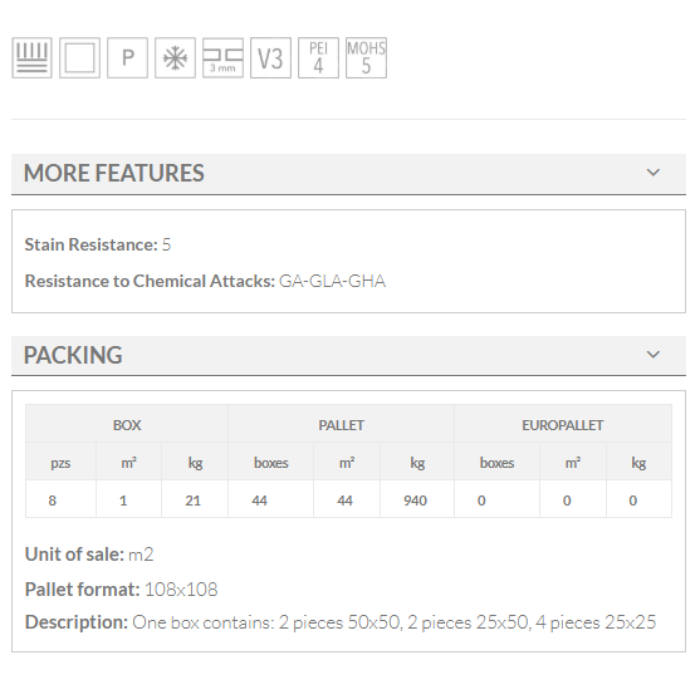Select the PALLET column header
The width and height of the screenshot is (700, 700).
[341, 425]
